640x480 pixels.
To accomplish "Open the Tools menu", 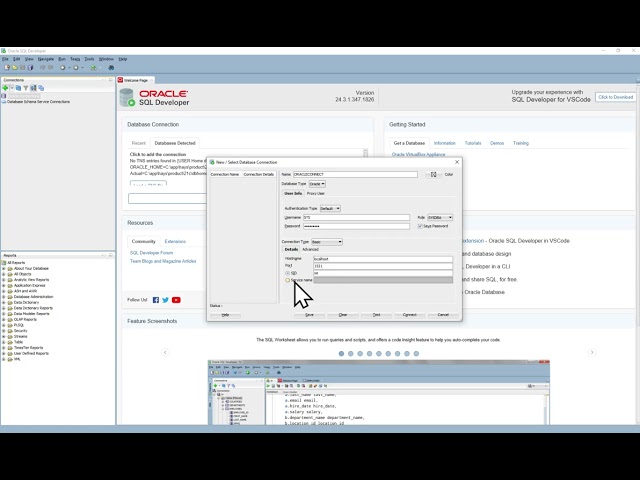I will (x=89, y=59).
